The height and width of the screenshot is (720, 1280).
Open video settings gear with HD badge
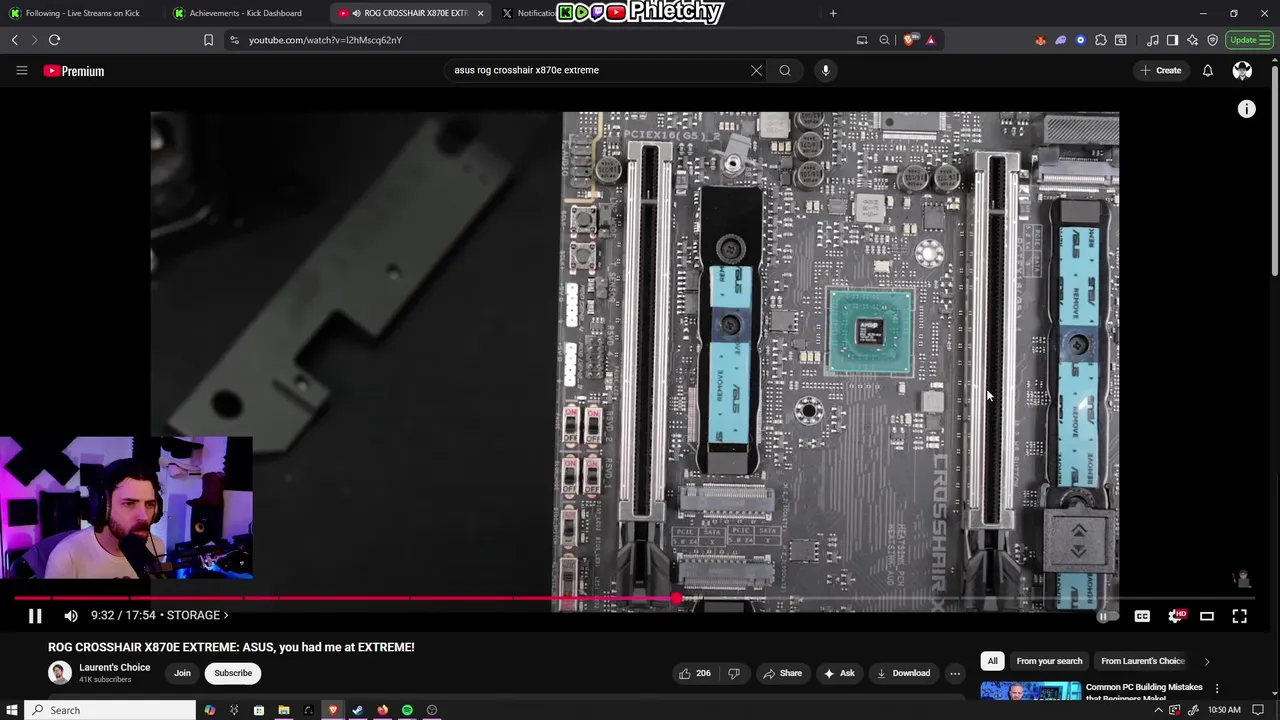[x=1176, y=616]
